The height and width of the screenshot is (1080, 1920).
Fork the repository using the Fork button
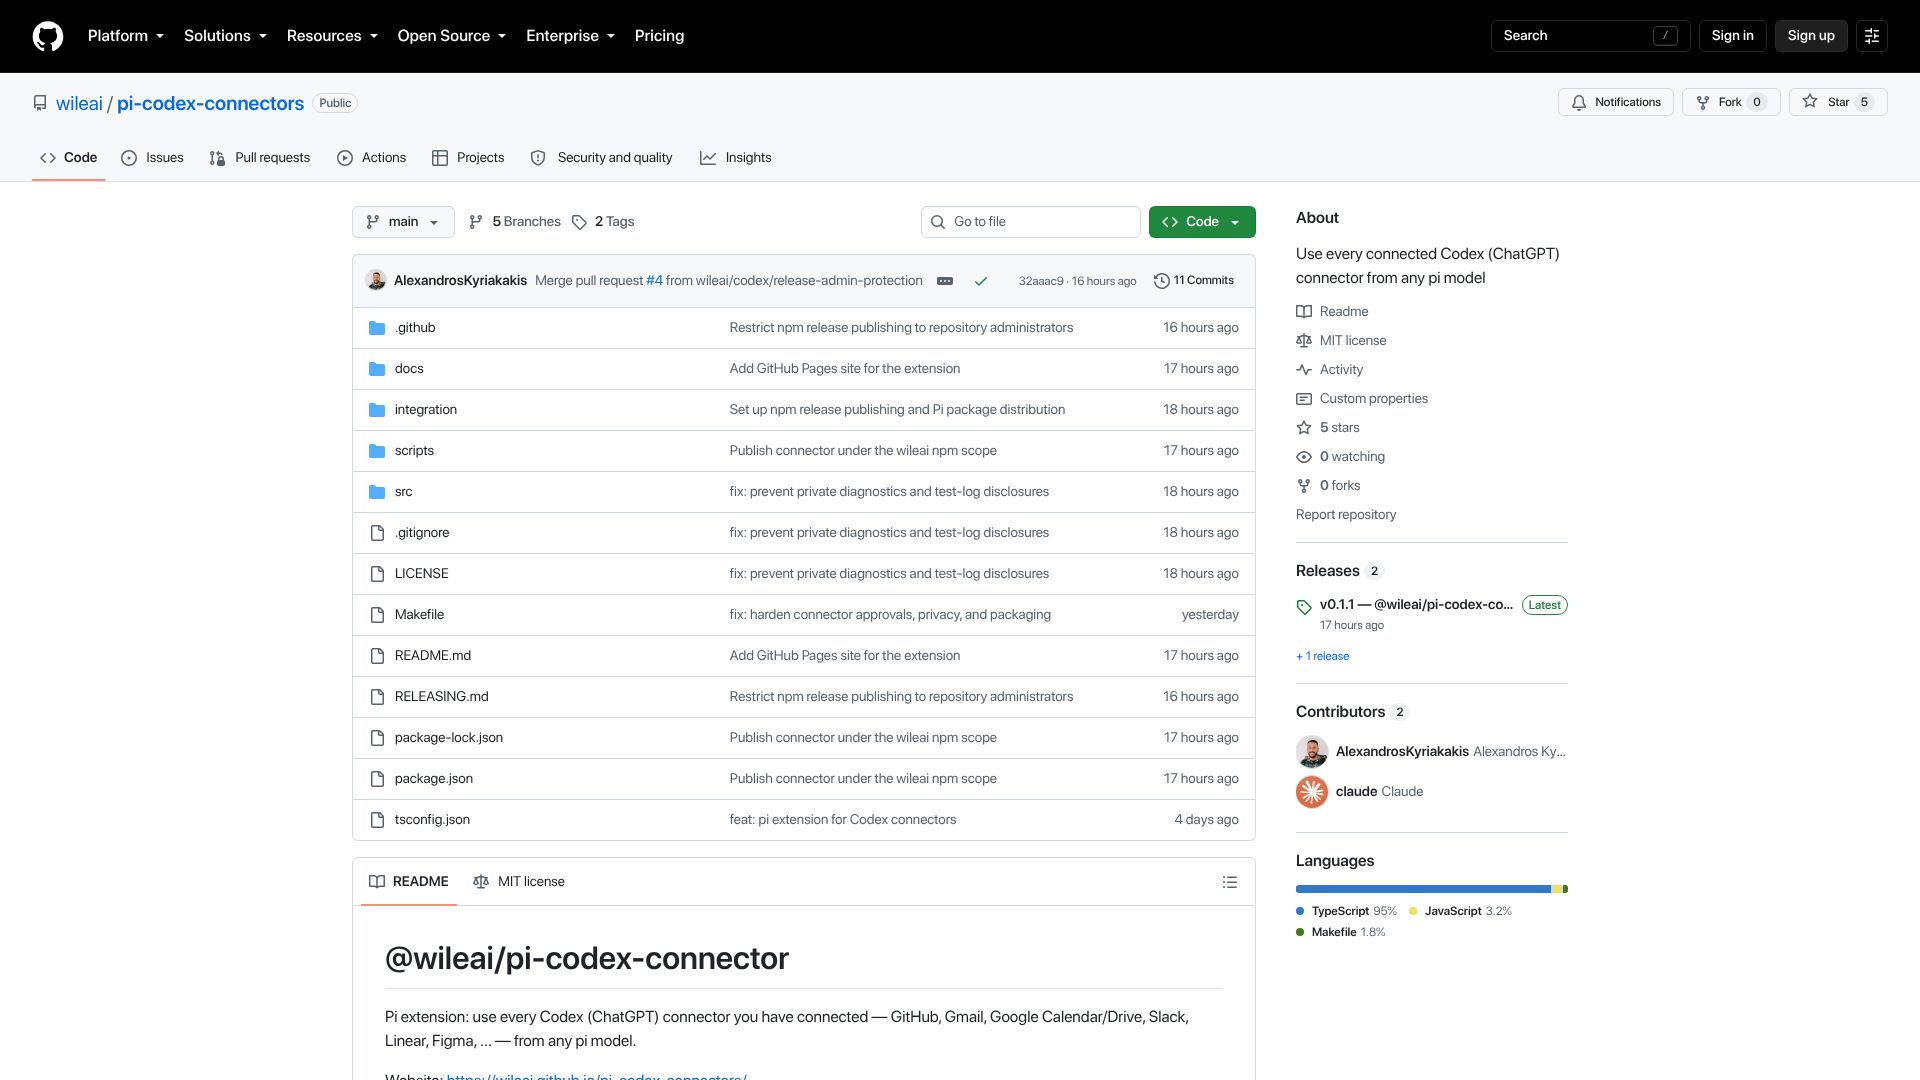click(1731, 102)
